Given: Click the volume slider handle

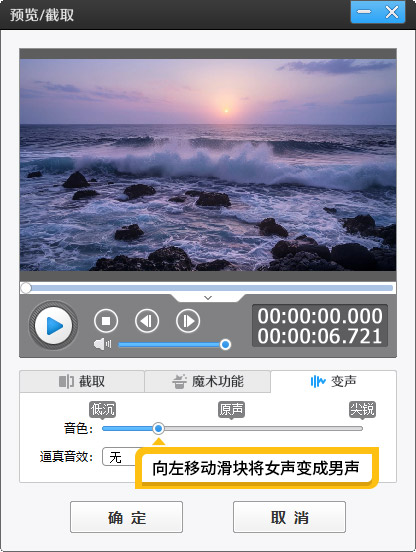Looking at the screenshot, I should (225, 344).
